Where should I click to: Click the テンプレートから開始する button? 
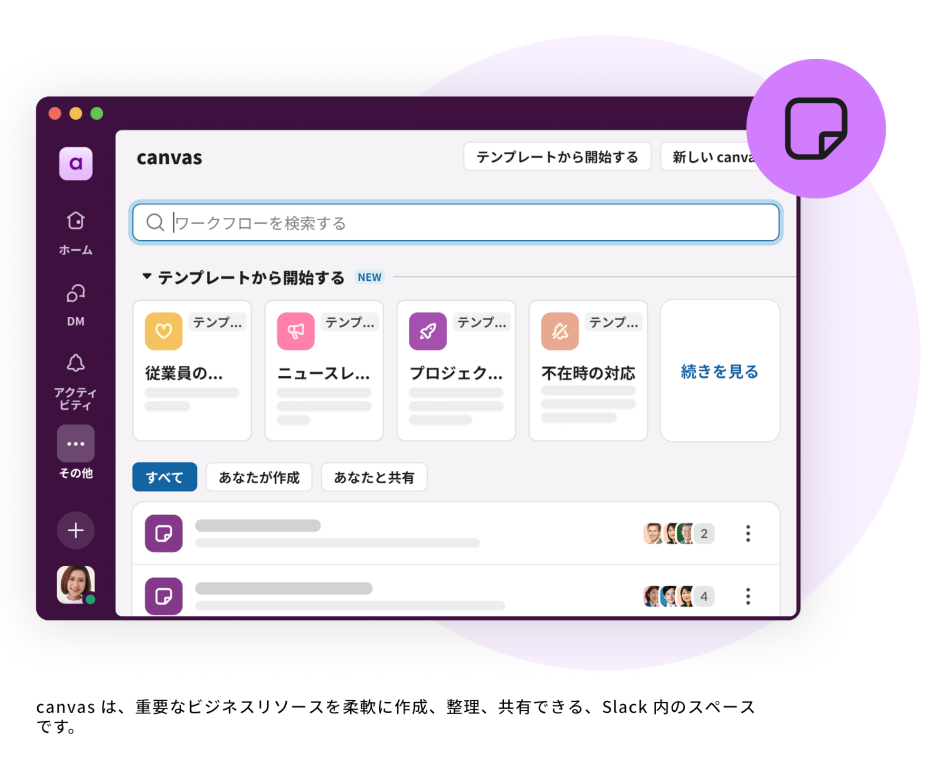(x=557, y=157)
